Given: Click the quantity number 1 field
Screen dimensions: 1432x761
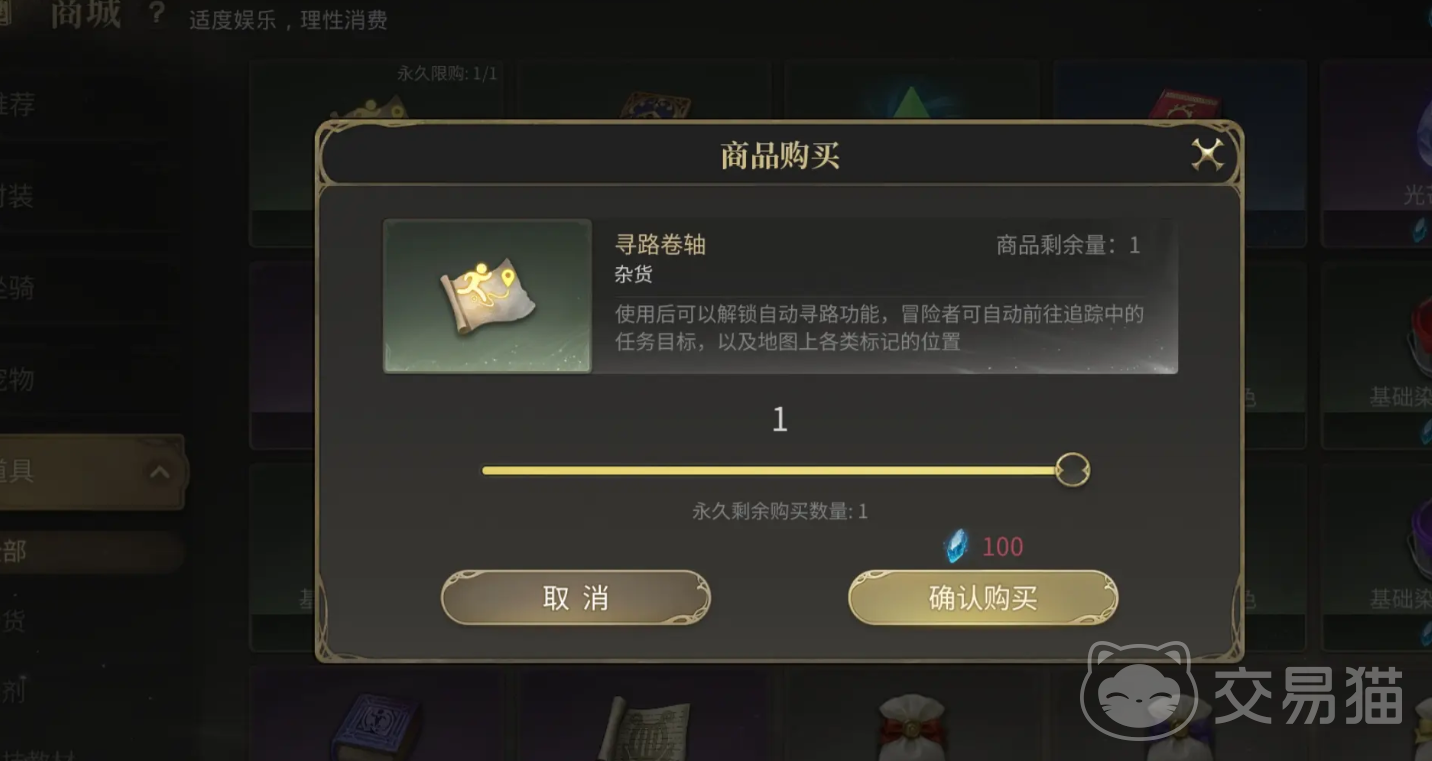Looking at the screenshot, I should [780, 419].
